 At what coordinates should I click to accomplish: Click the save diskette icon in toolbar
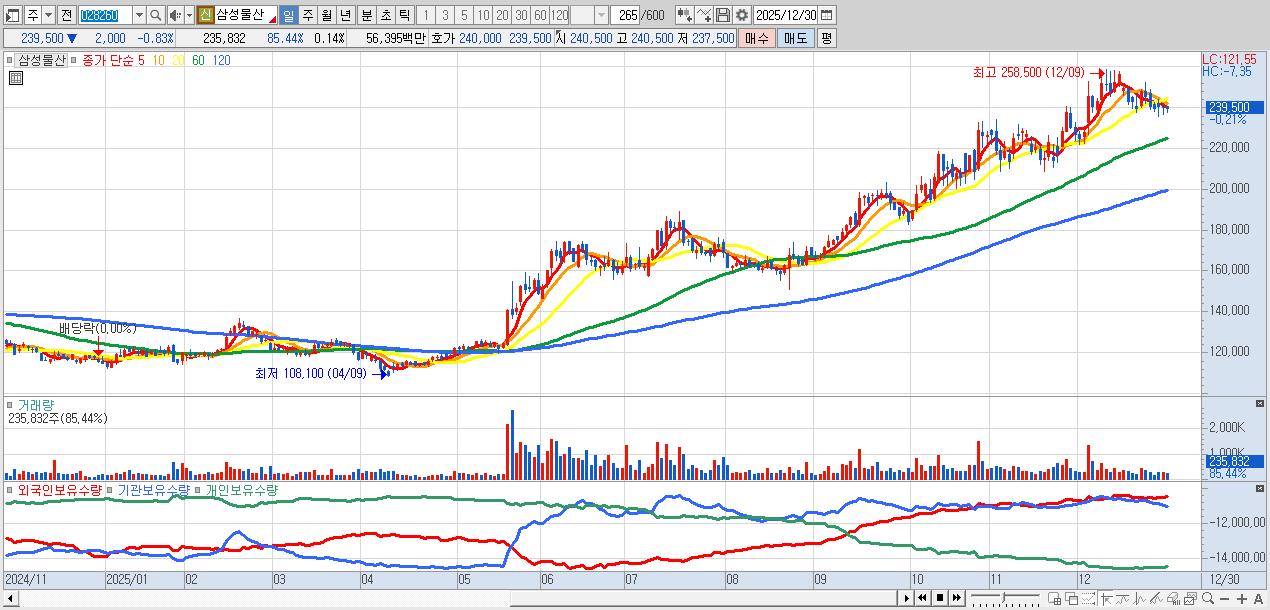point(723,15)
